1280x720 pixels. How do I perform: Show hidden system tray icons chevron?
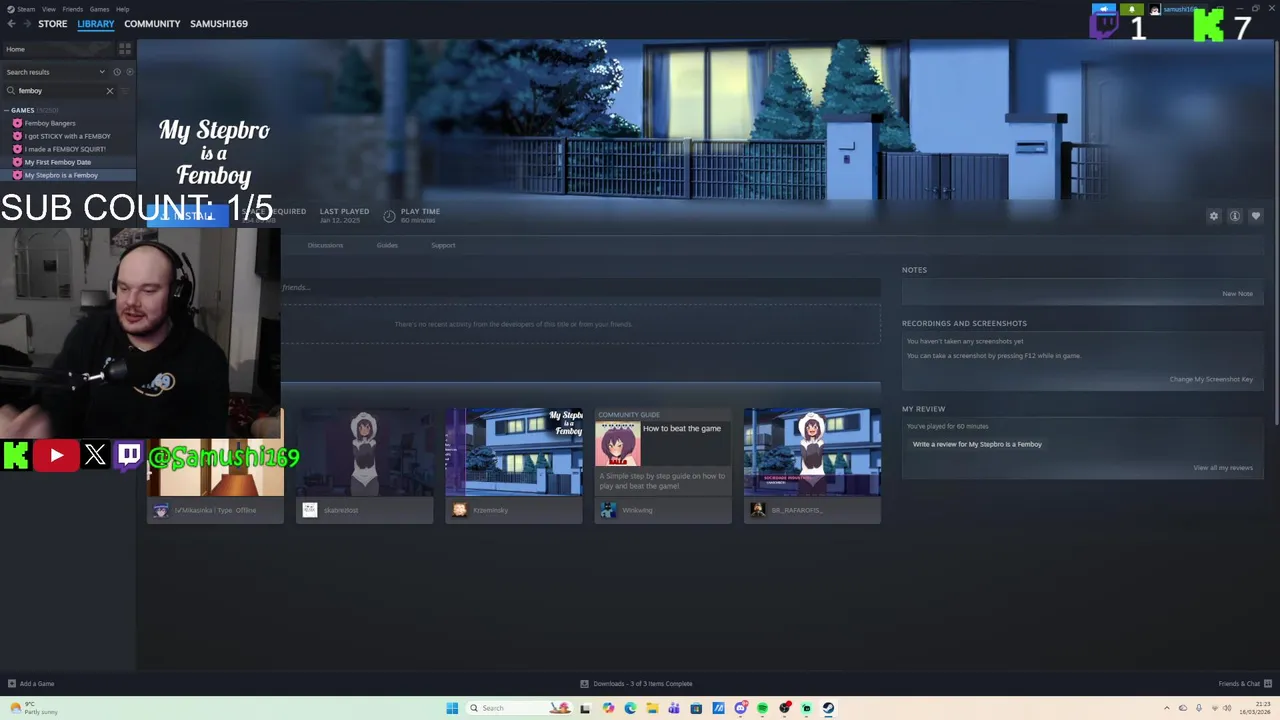pos(1167,708)
